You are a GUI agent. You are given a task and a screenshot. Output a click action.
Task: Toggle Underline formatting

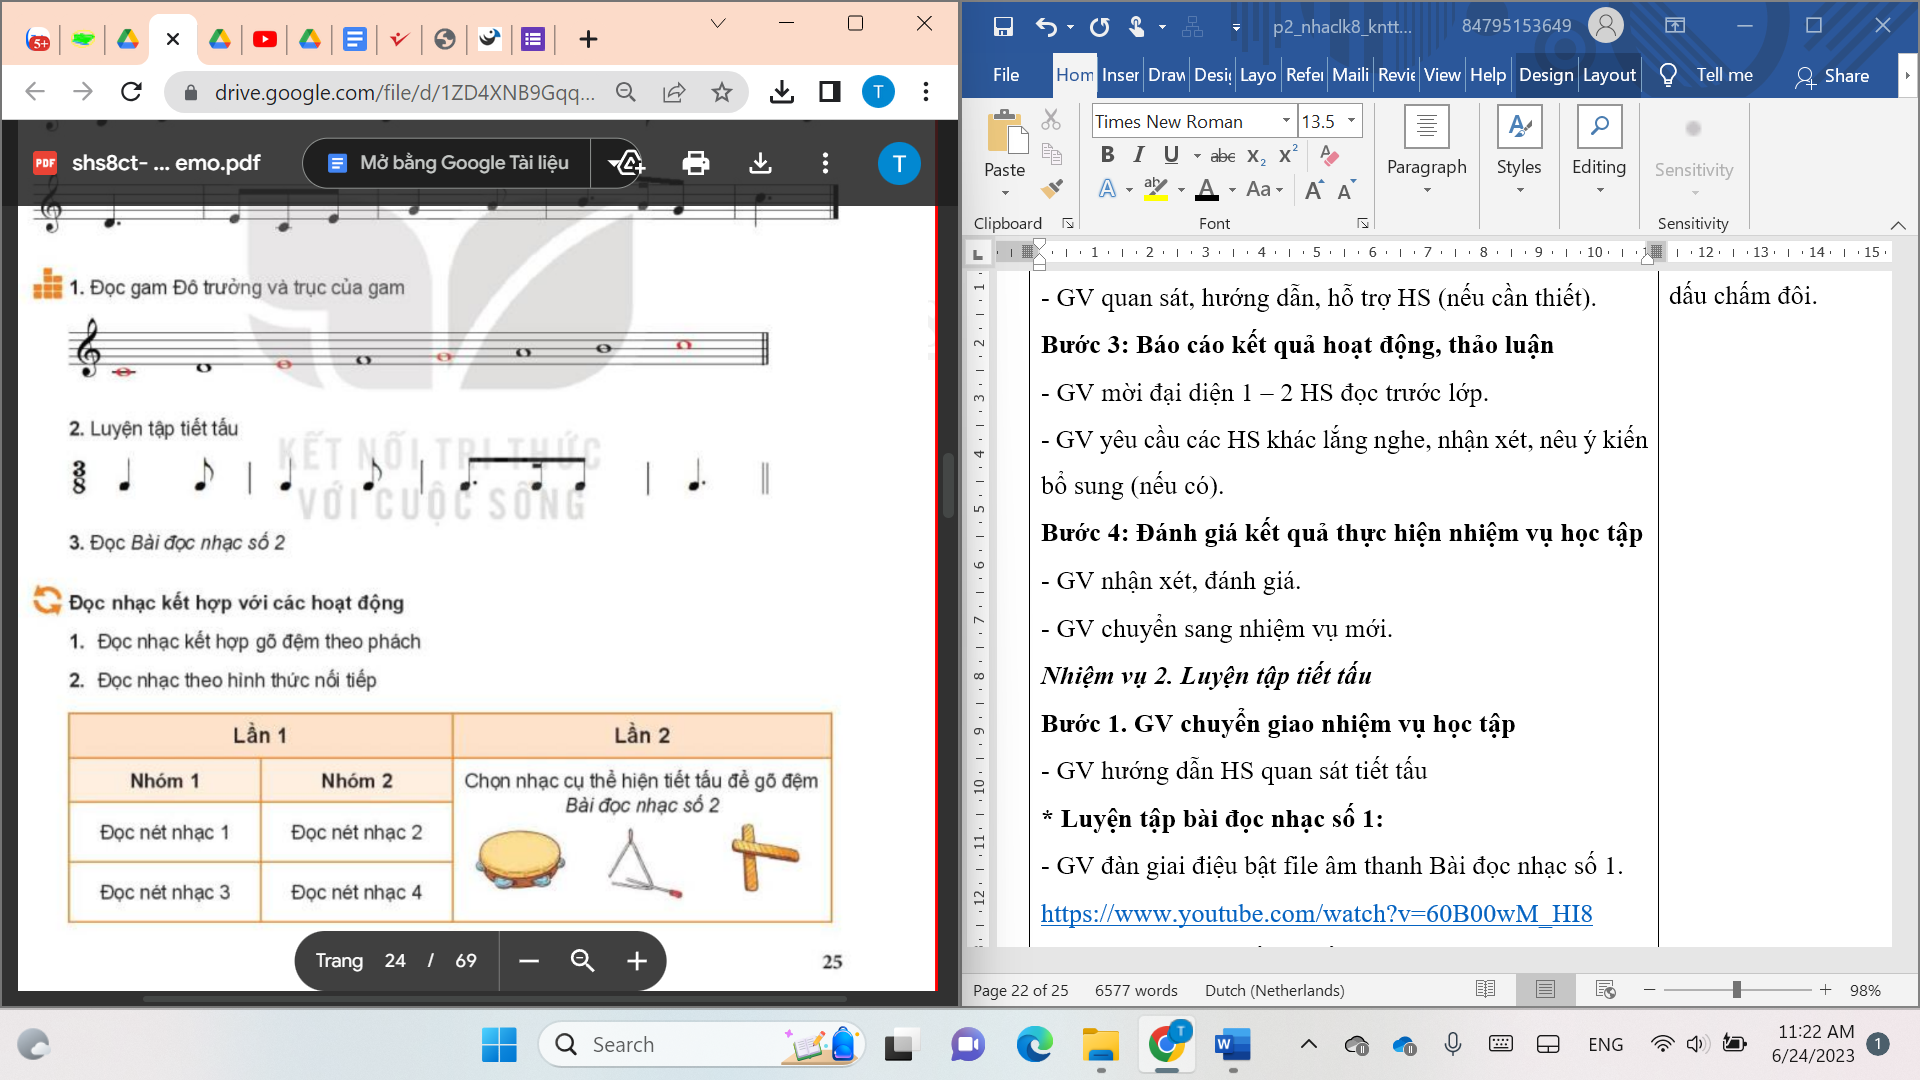1171,155
